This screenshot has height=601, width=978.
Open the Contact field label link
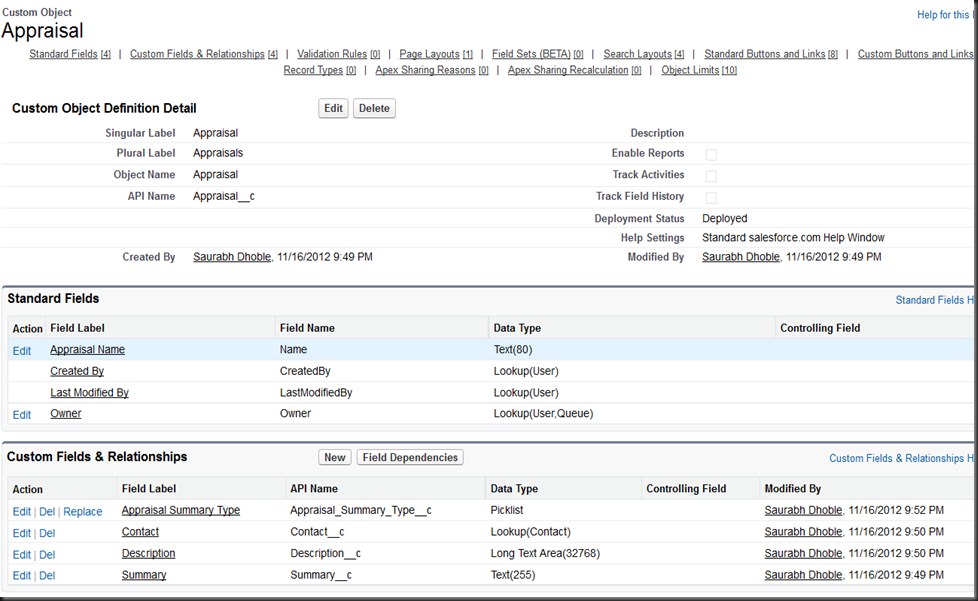(140, 532)
